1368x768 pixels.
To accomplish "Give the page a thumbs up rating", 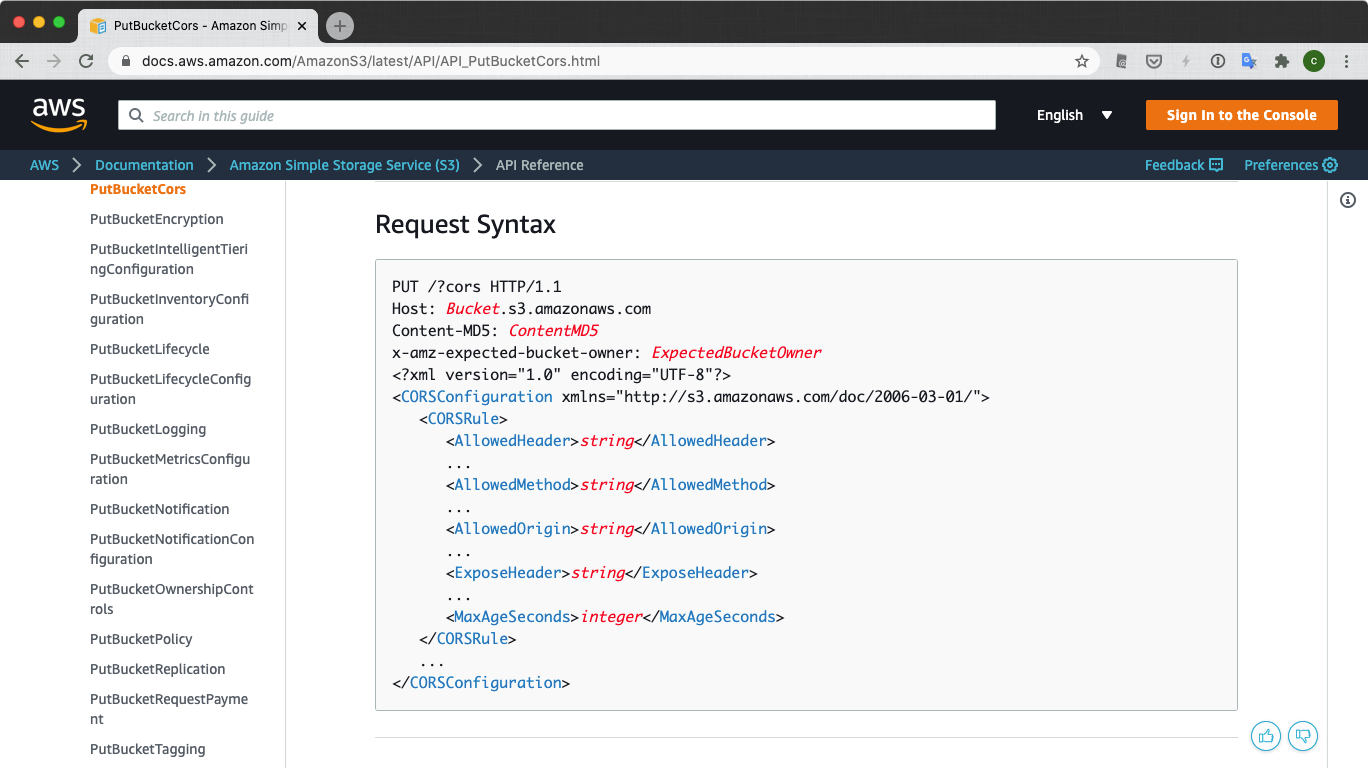I will 1266,736.
